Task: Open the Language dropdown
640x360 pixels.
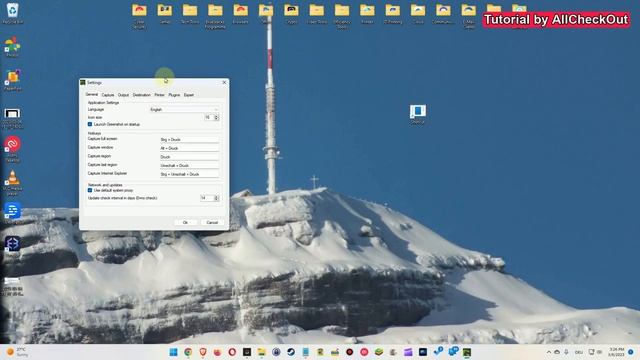Action: pyautogui.click(x=184, y=109)
